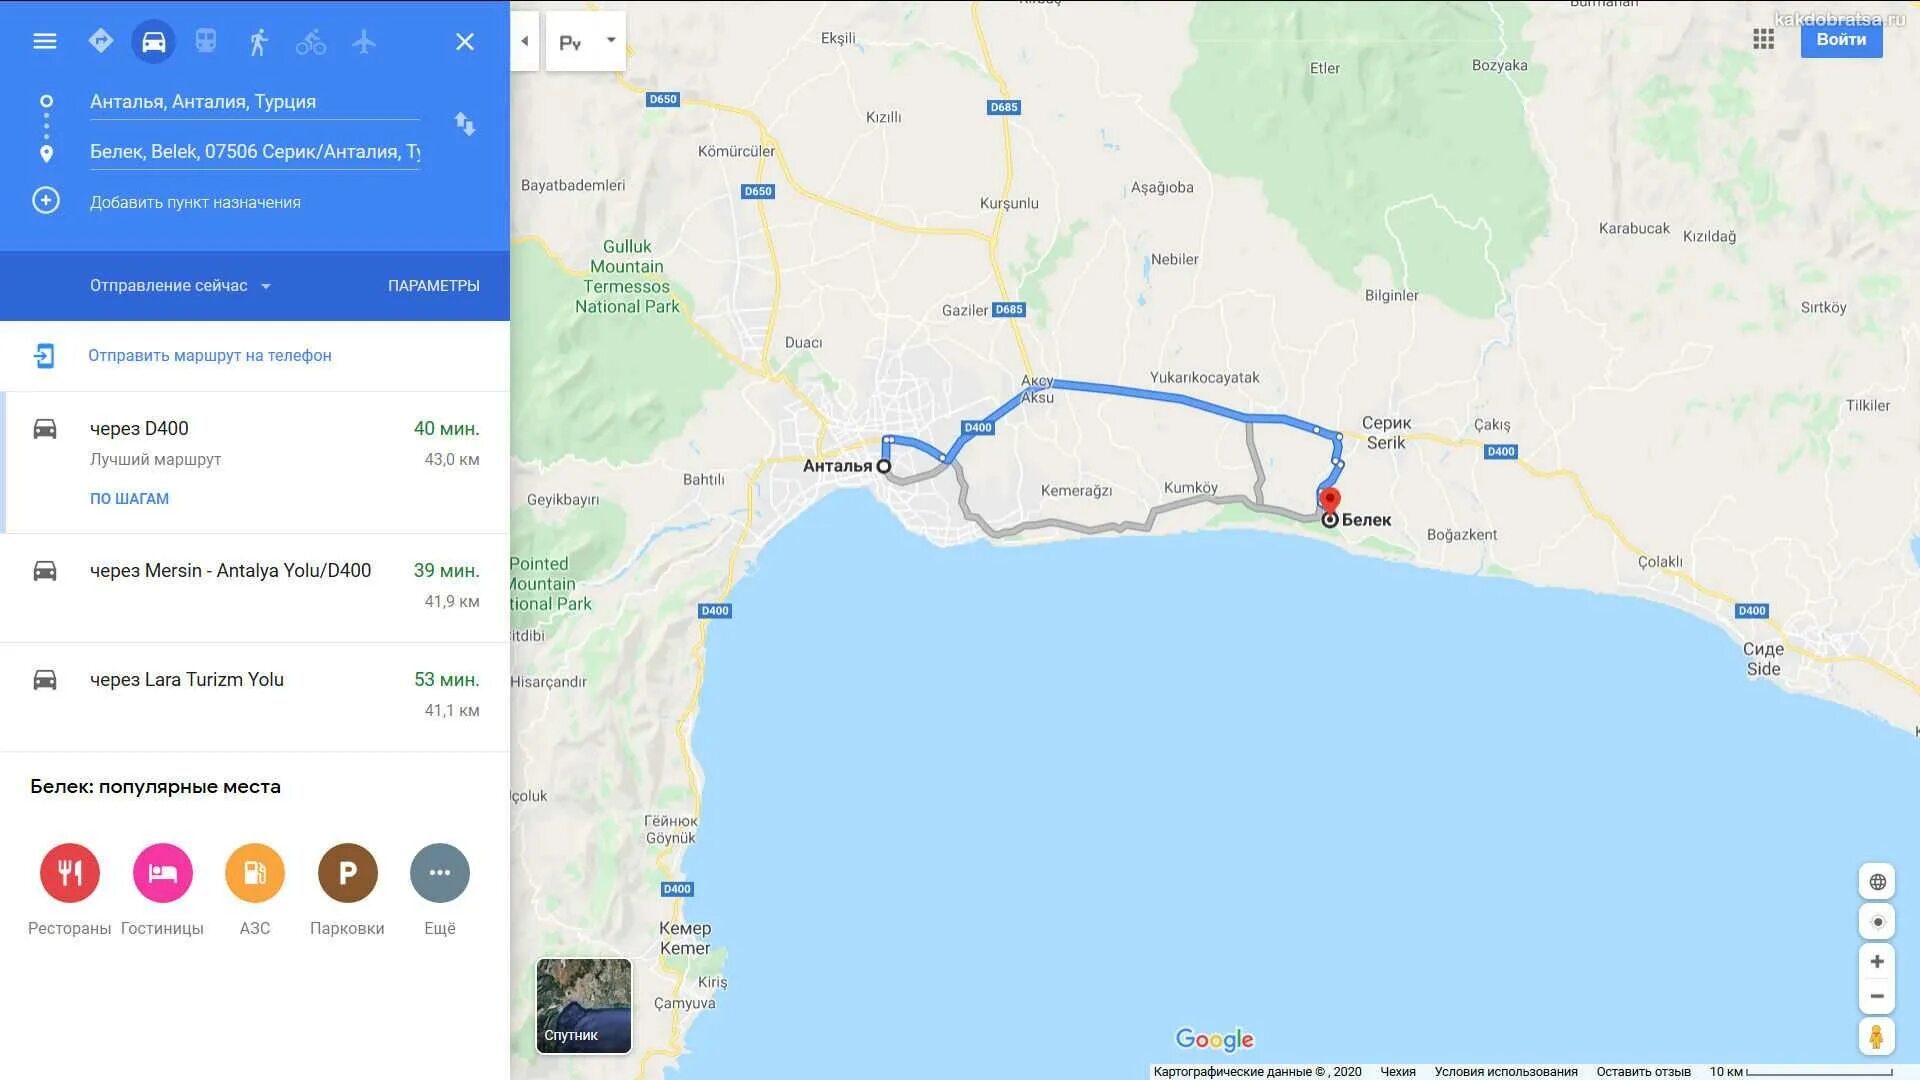Switch to Спутник satellite layer
Viewport: 1920px width, 1080px height.
pyautogui.click(x=584, y=1006)
